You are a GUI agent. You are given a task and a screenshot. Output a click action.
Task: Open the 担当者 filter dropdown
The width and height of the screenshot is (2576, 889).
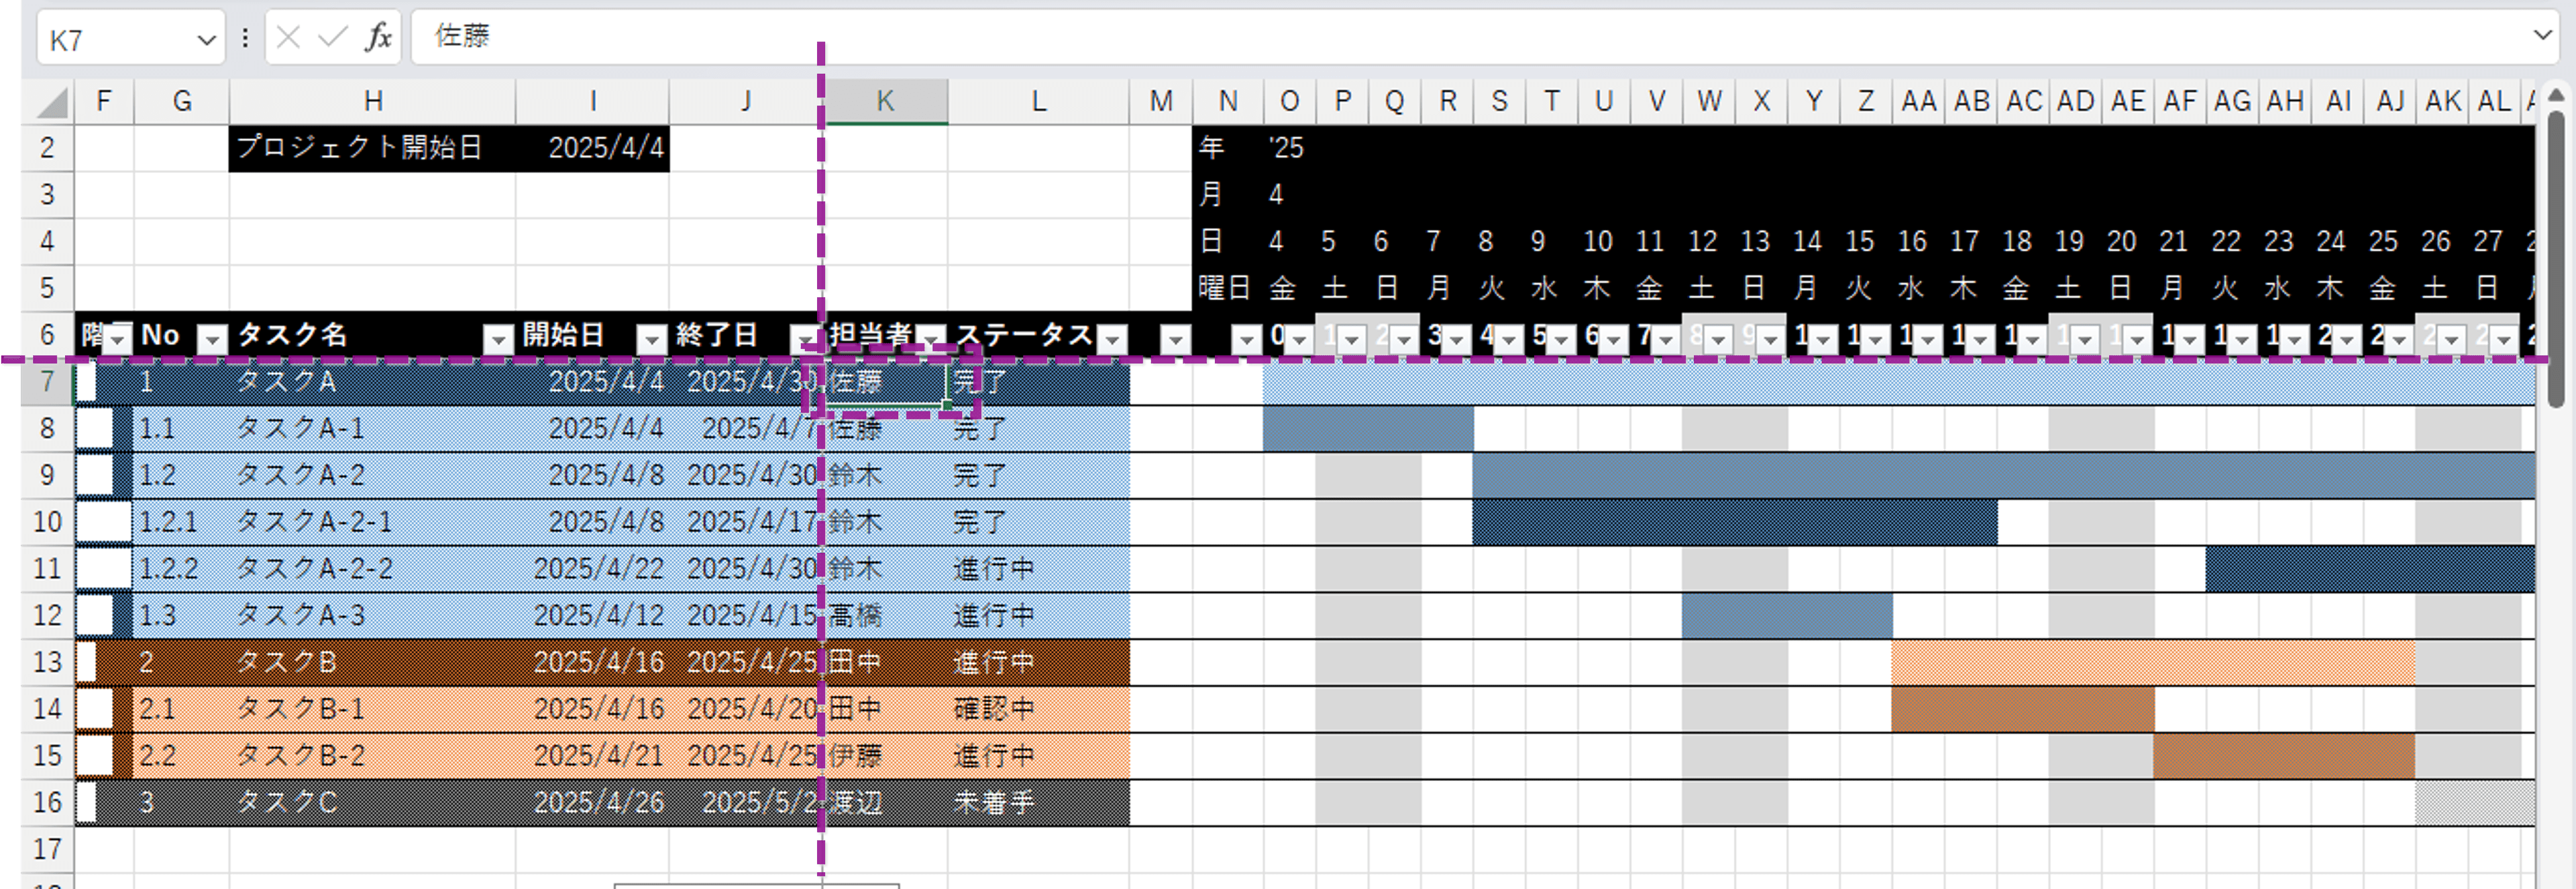point(931,338)
